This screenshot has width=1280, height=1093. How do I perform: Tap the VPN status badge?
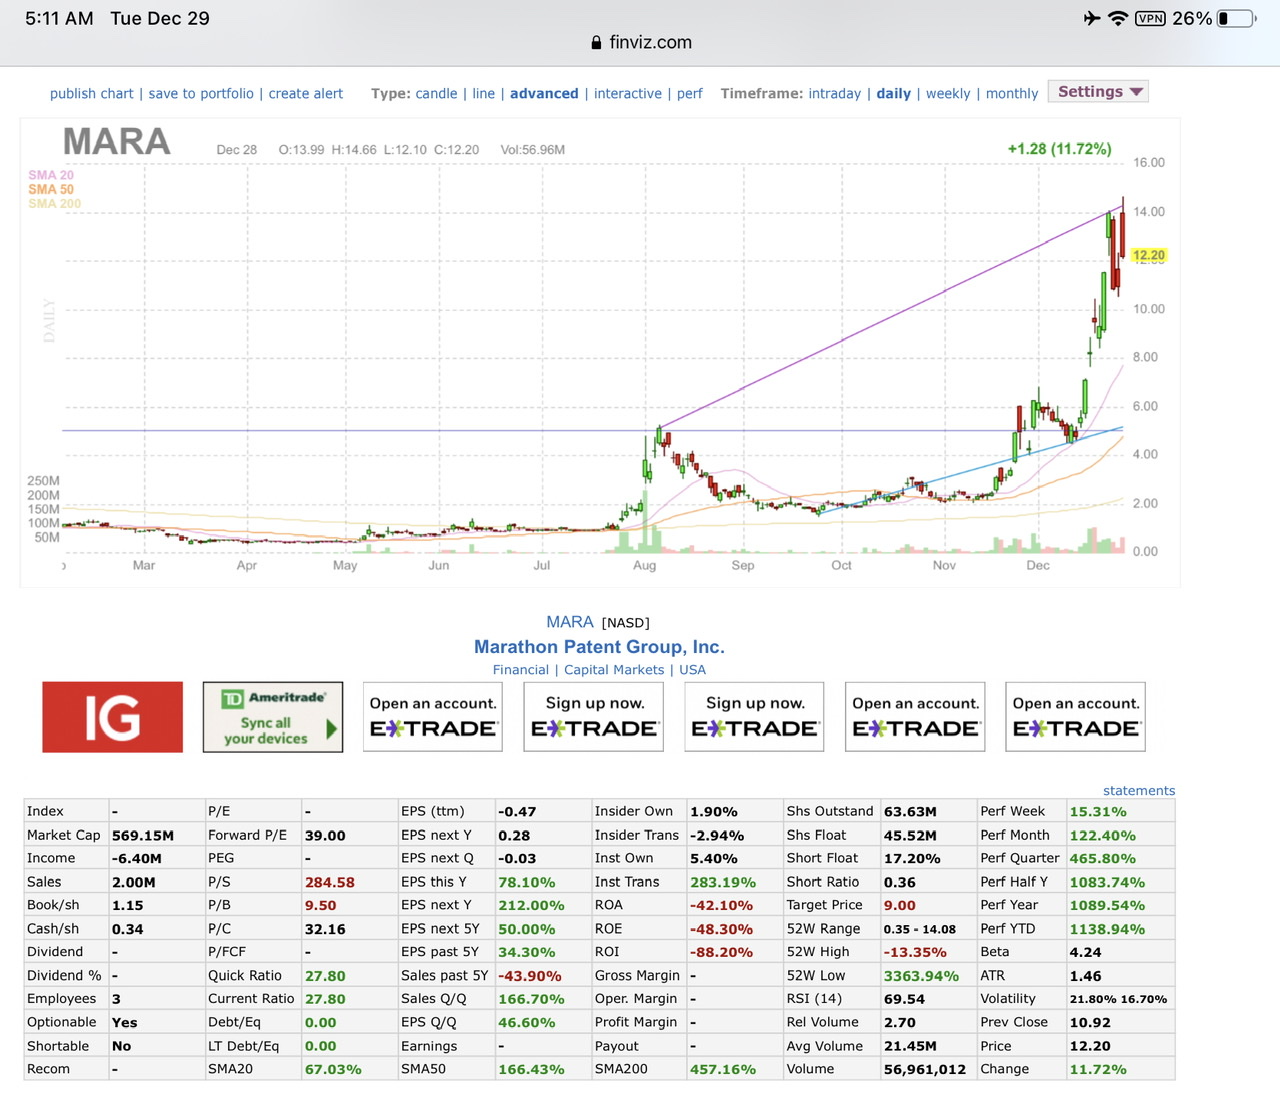pos(1150,18)
